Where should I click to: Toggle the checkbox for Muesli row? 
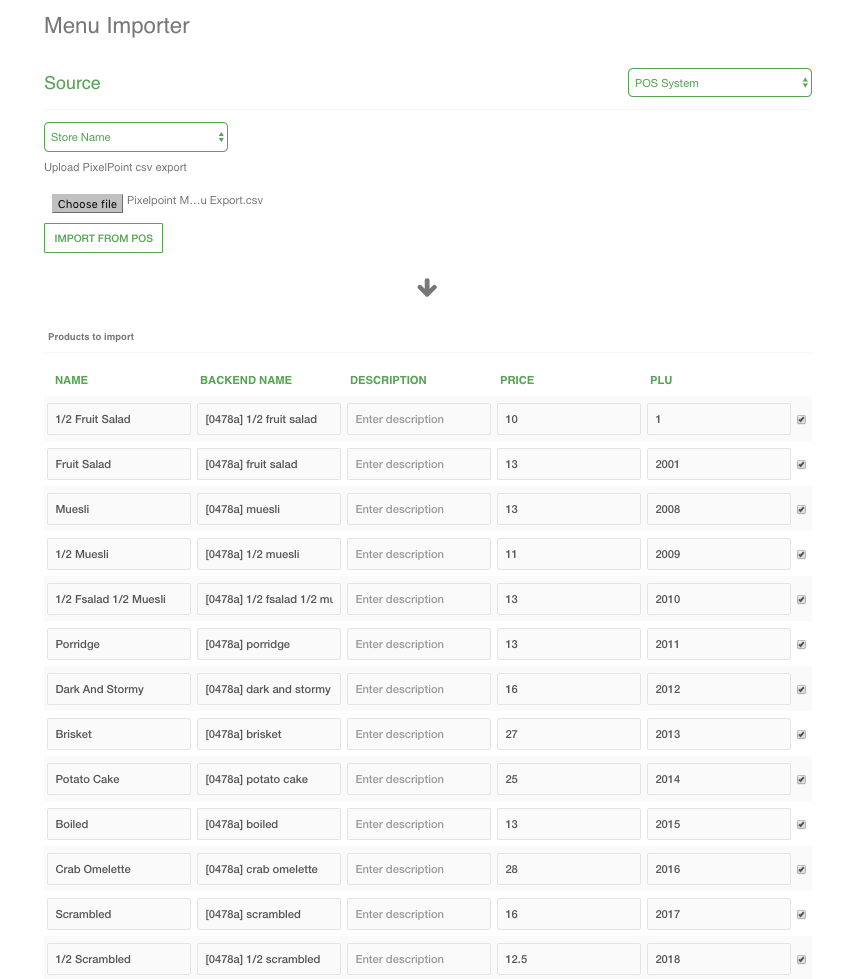pyautogui.click(x=801, y=510)
